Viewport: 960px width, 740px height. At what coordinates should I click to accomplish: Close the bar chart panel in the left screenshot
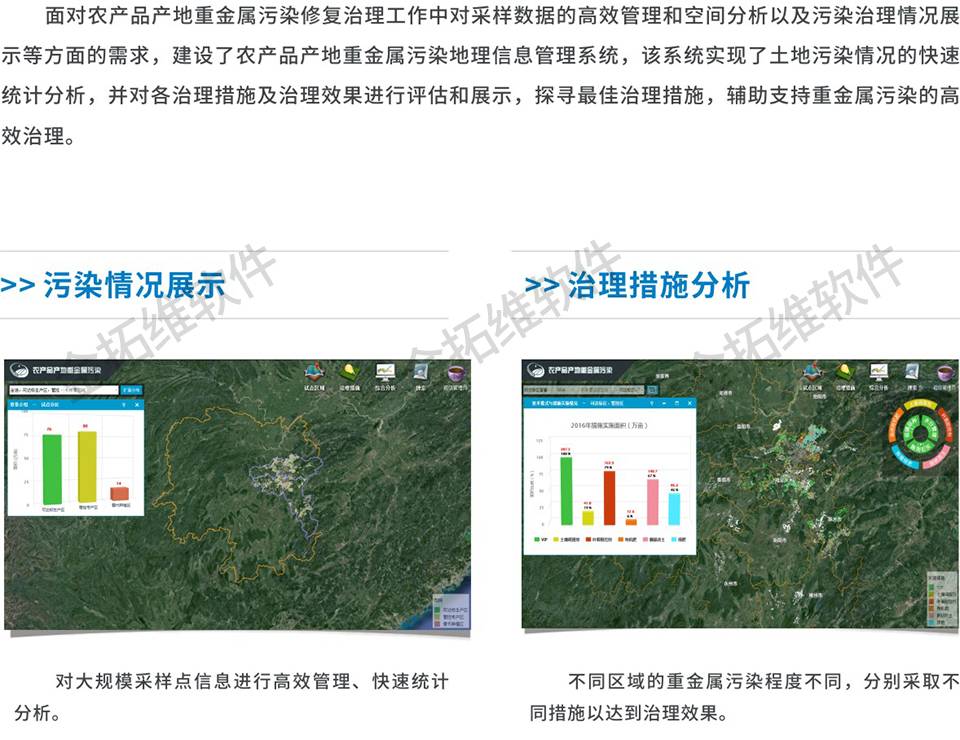click(137, 405)
